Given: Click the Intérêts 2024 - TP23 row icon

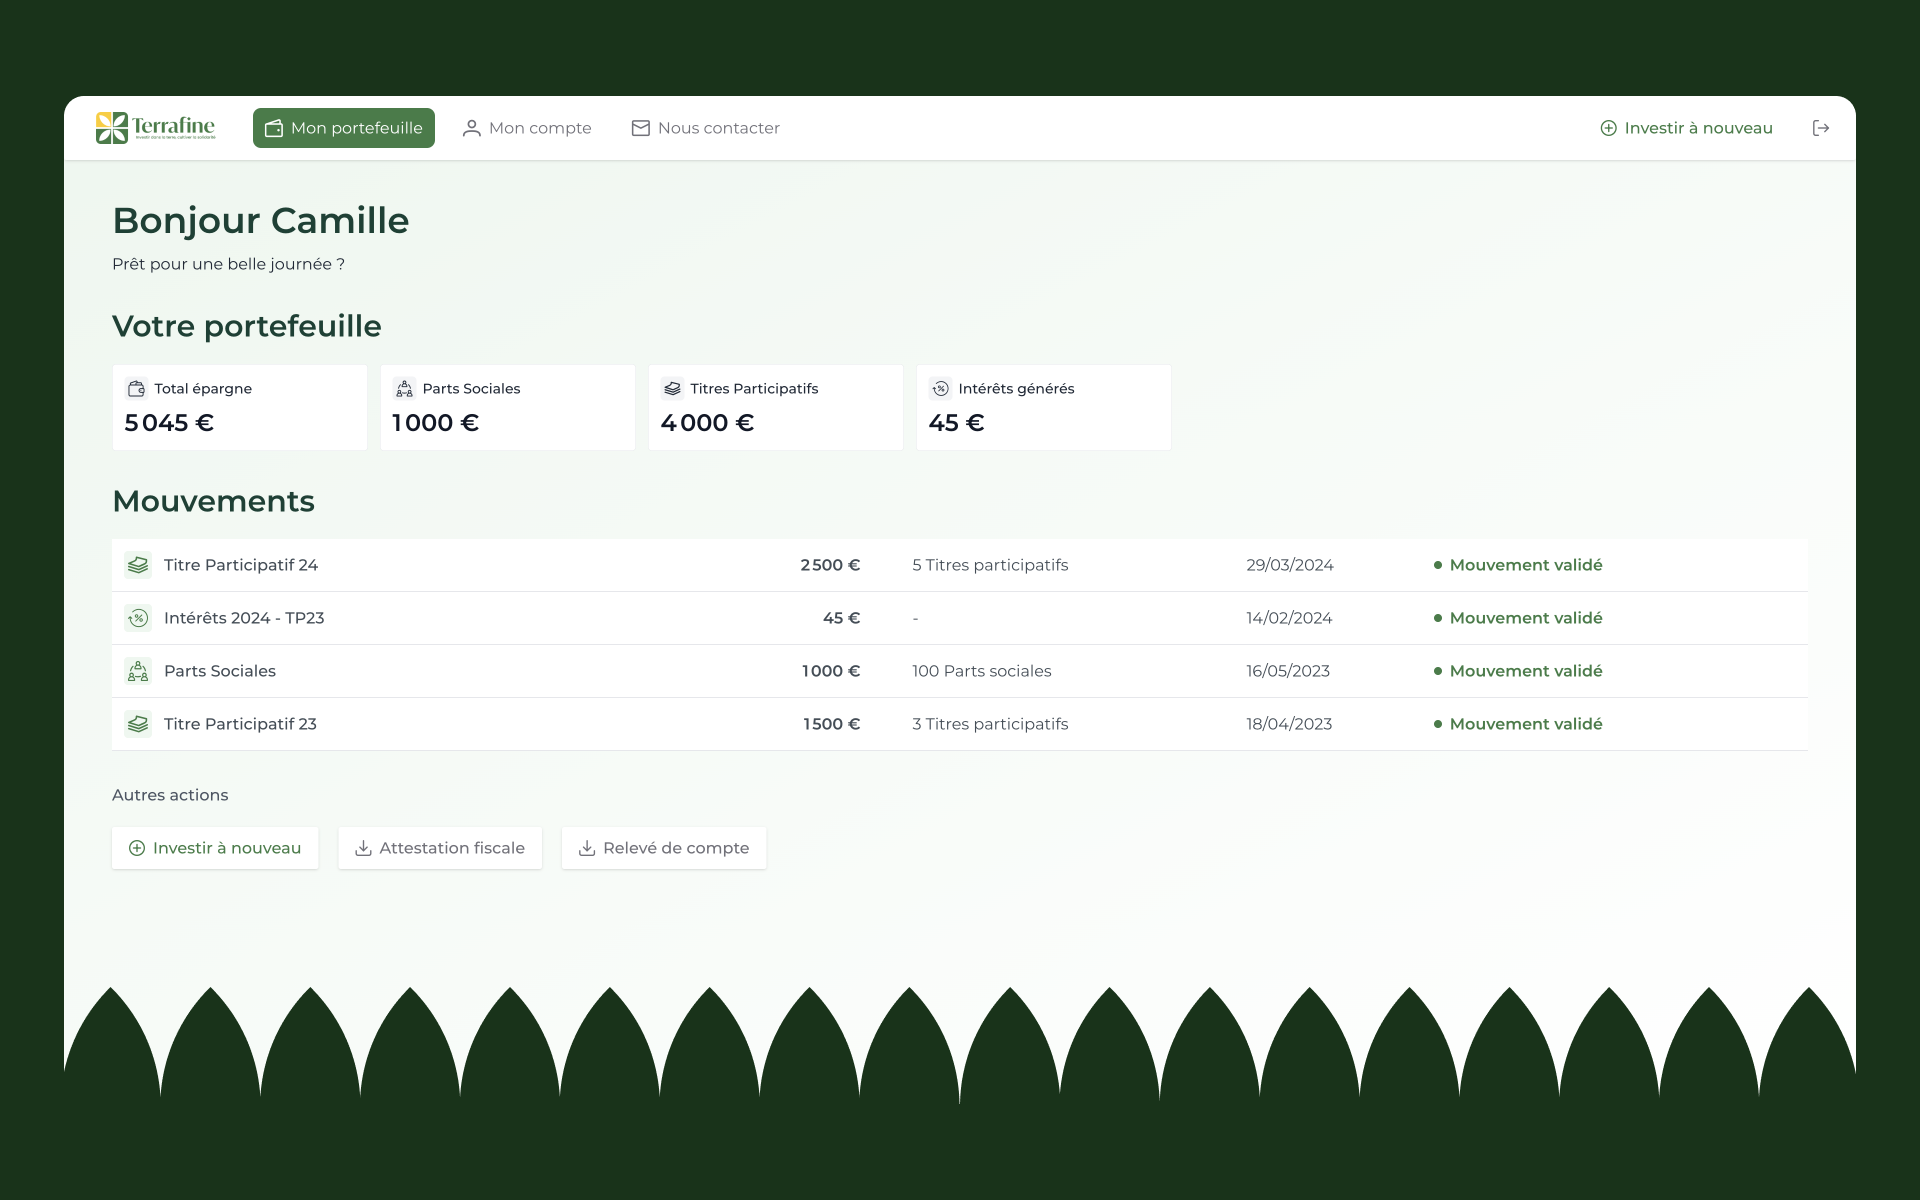Looking at the screenshot, I should pyautogui.click(x=138, y=618).
